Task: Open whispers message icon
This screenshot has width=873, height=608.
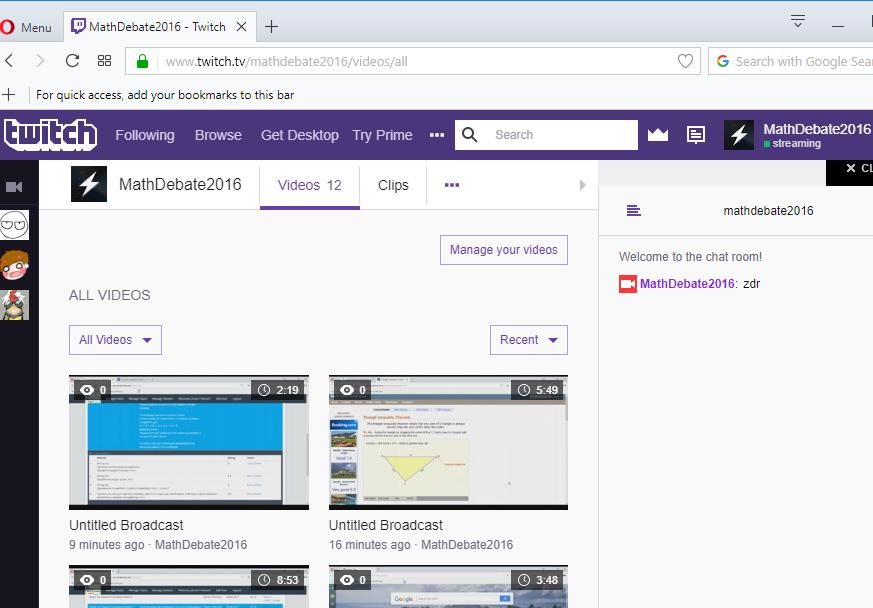Action: click(x=696, y=135)
